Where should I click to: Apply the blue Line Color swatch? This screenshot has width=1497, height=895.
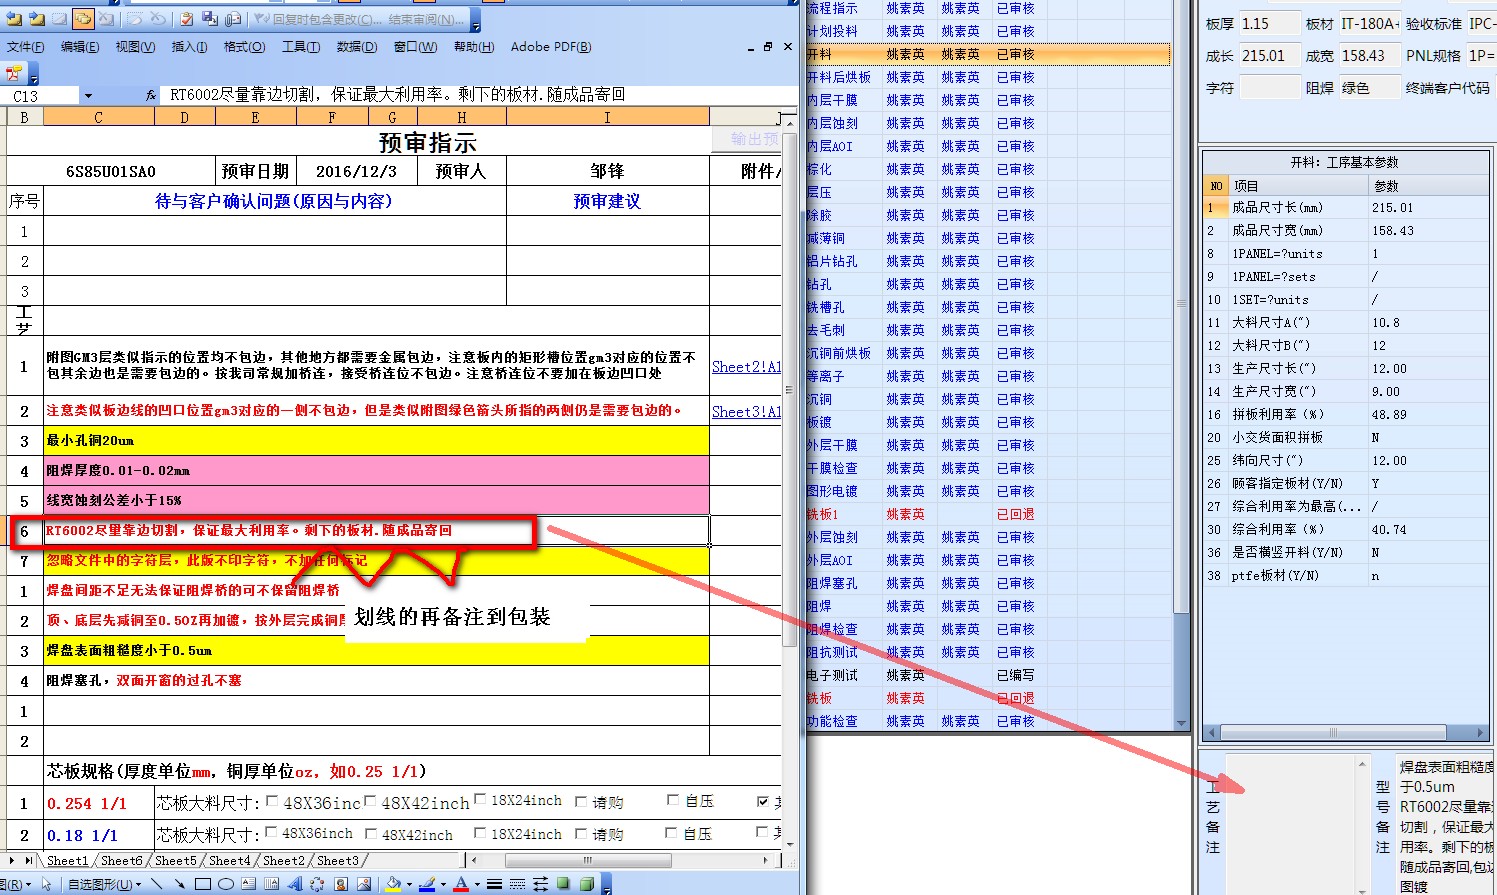427,883
